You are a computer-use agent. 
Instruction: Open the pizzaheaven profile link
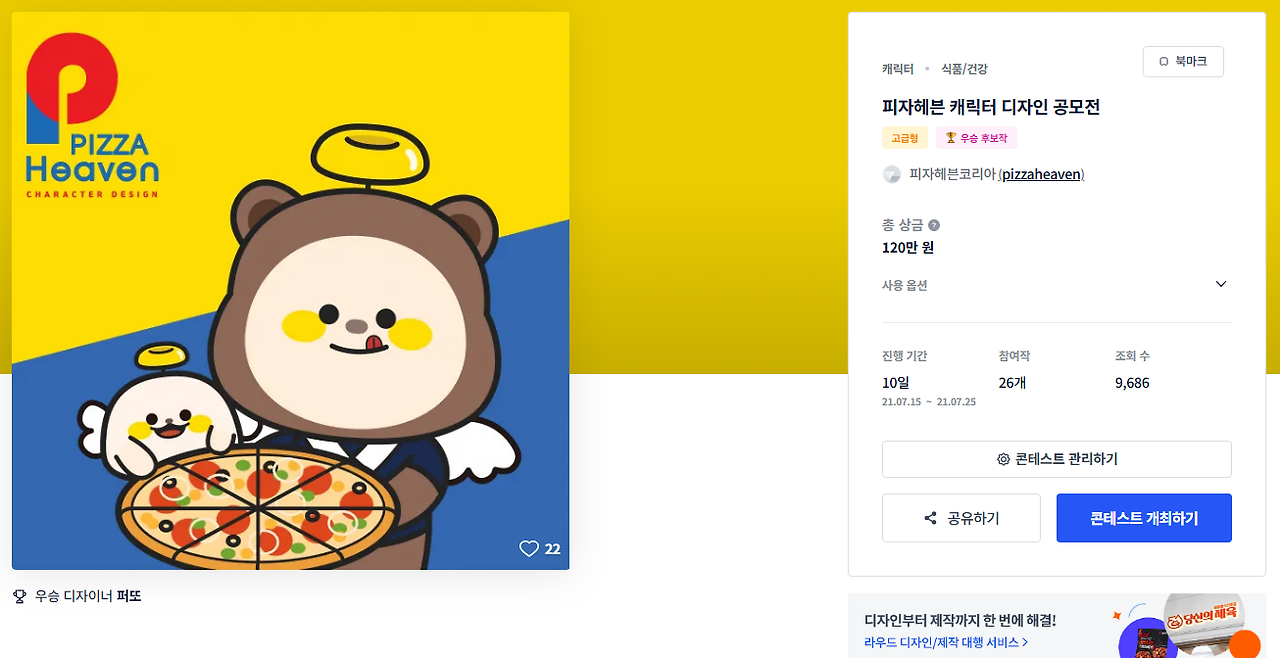(1042, 174)
